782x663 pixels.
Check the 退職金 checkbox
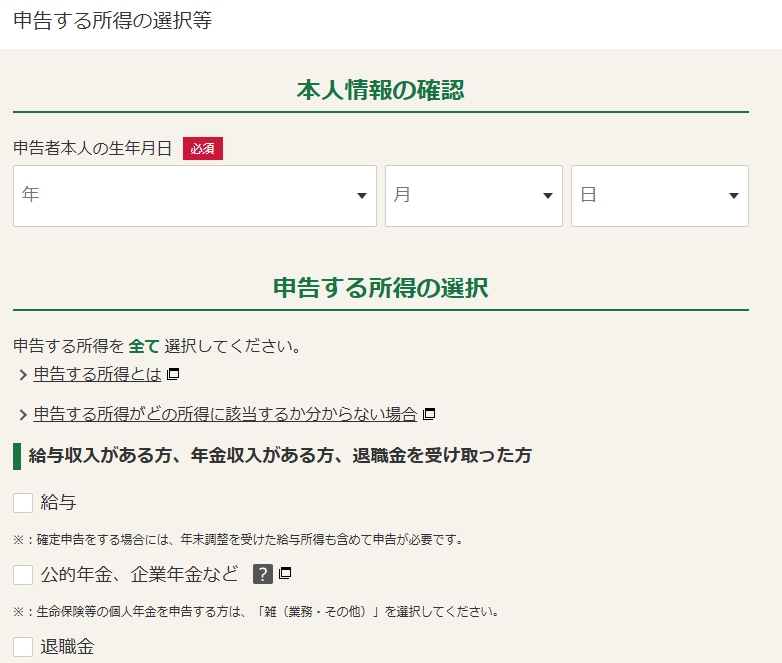[23, 647]
